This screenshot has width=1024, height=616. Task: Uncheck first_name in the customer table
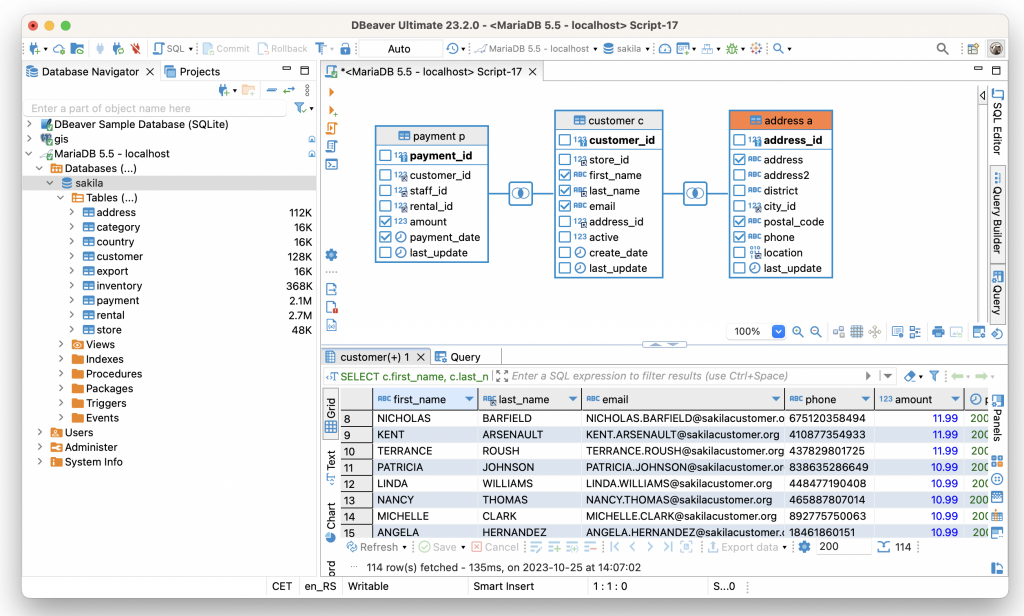pyautogui.click(x=565, y=175)
